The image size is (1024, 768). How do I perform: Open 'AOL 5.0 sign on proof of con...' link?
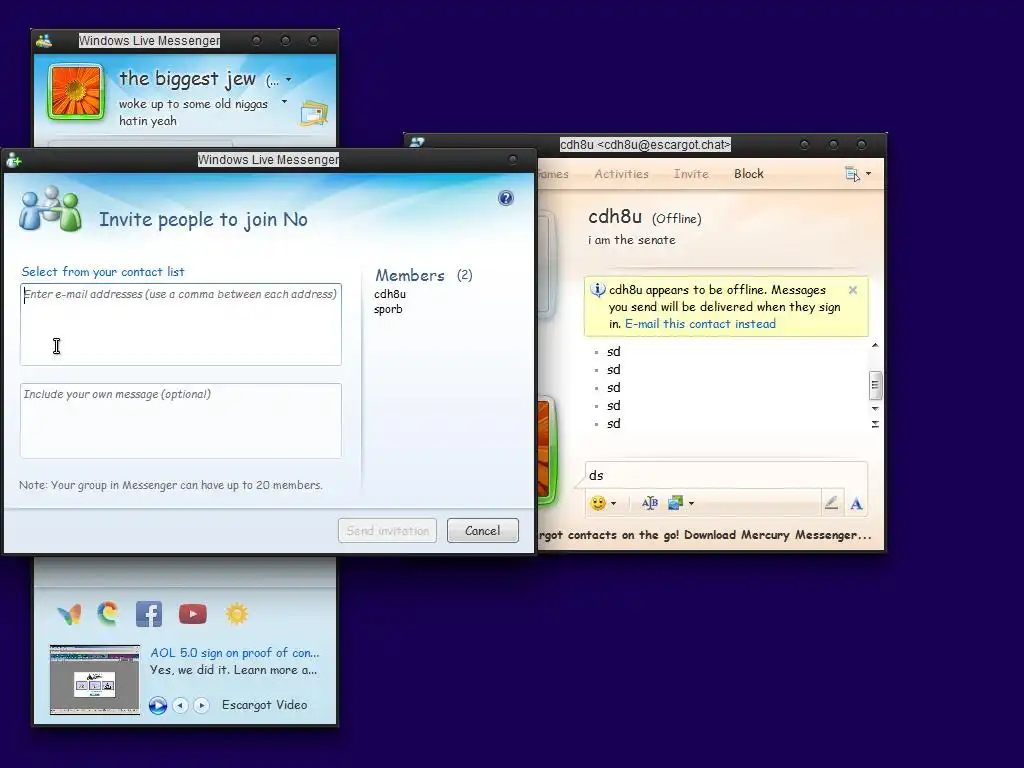[234, 652]
